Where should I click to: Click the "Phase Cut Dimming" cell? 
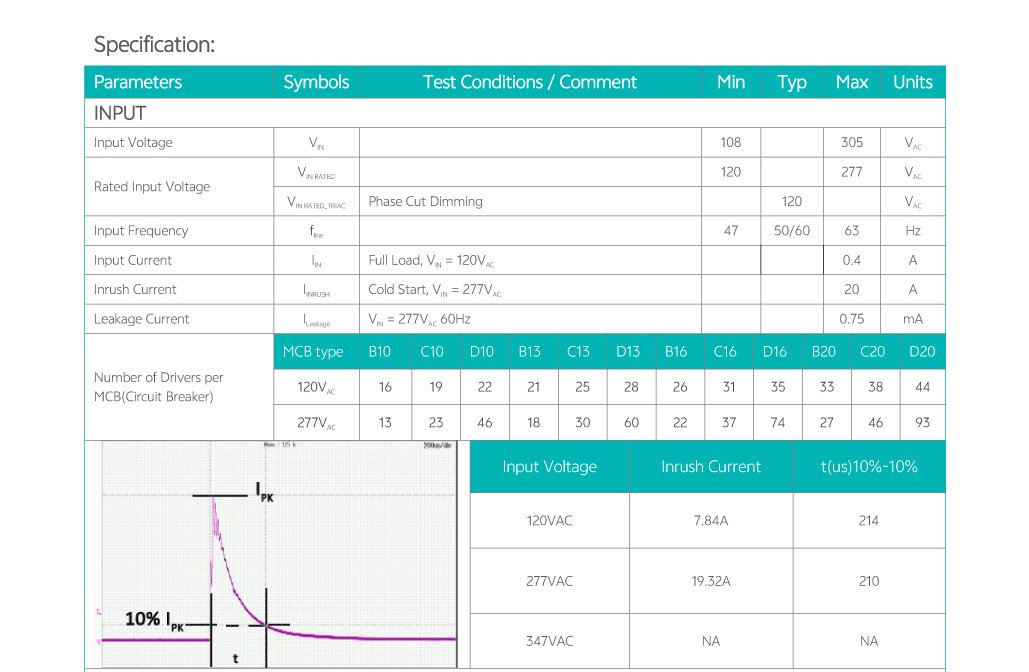click(x=425, y=201)
